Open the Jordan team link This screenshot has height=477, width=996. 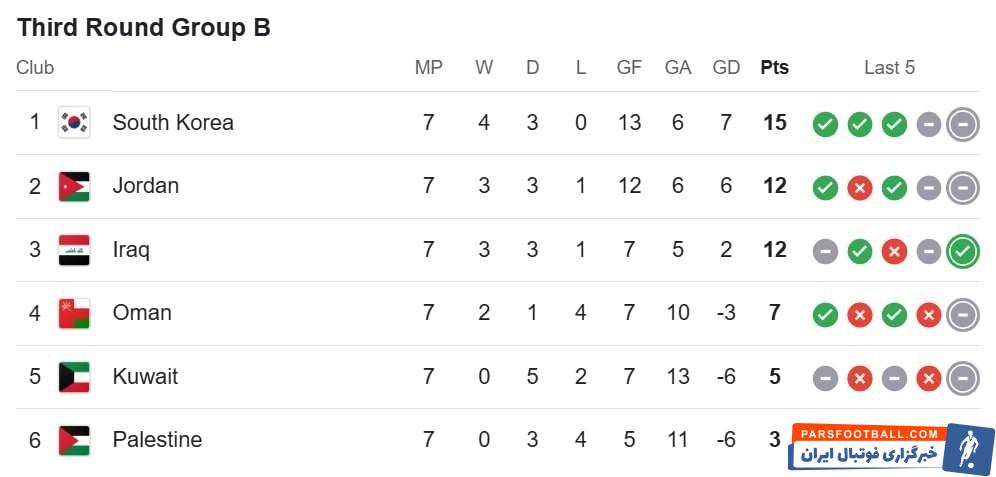click(146, 186)
